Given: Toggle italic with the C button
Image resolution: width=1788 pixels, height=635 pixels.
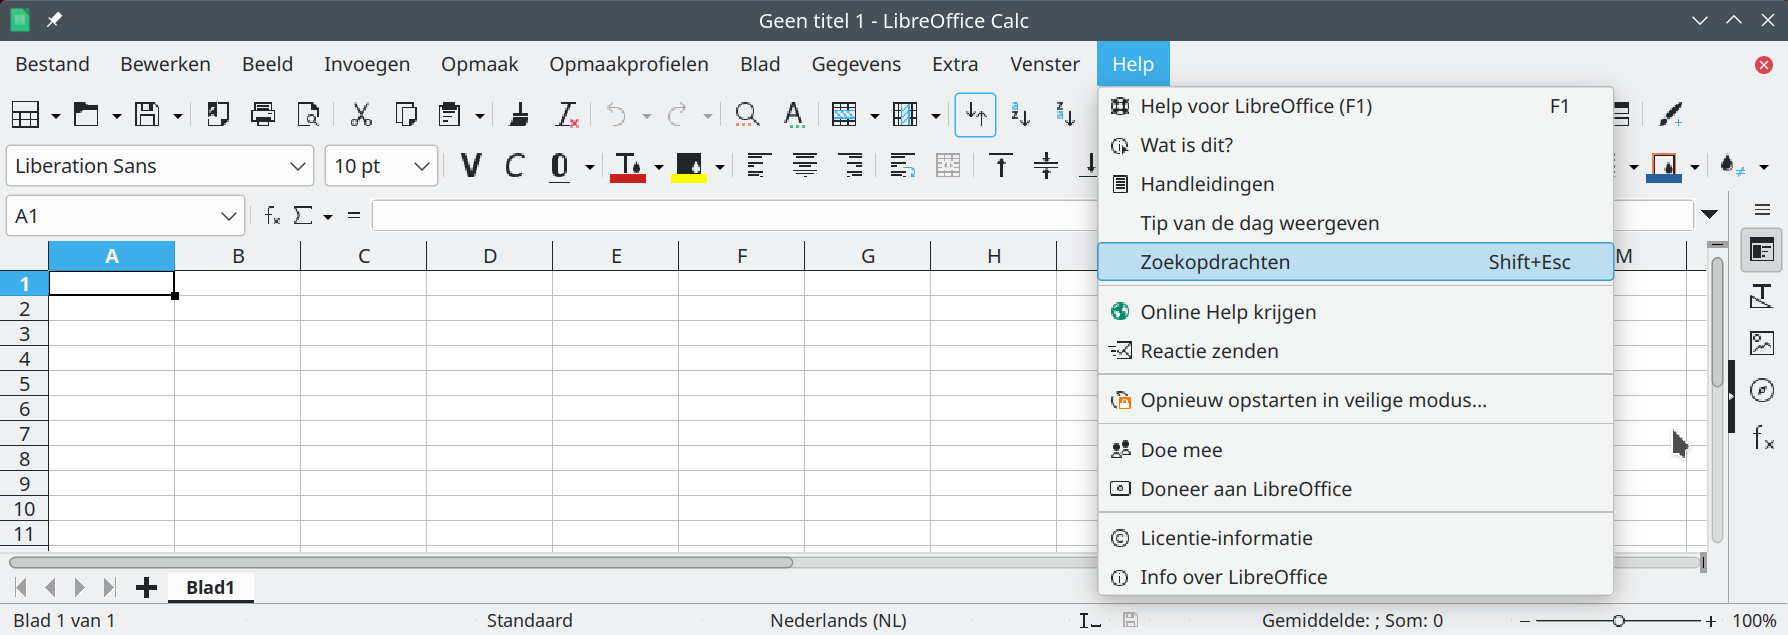Looking at the screenshot, I should click(x=515, y=166).
